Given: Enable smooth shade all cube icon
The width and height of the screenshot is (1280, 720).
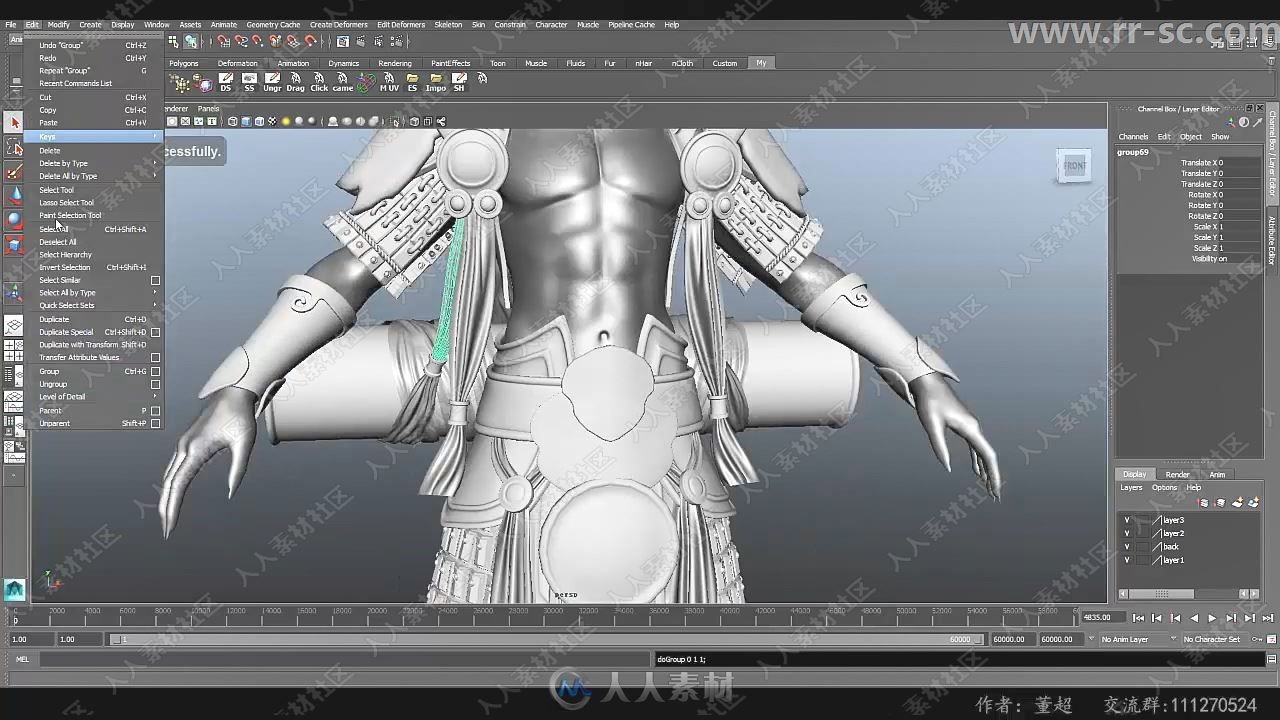Looking at the screenshot, I should click(246, 121).
